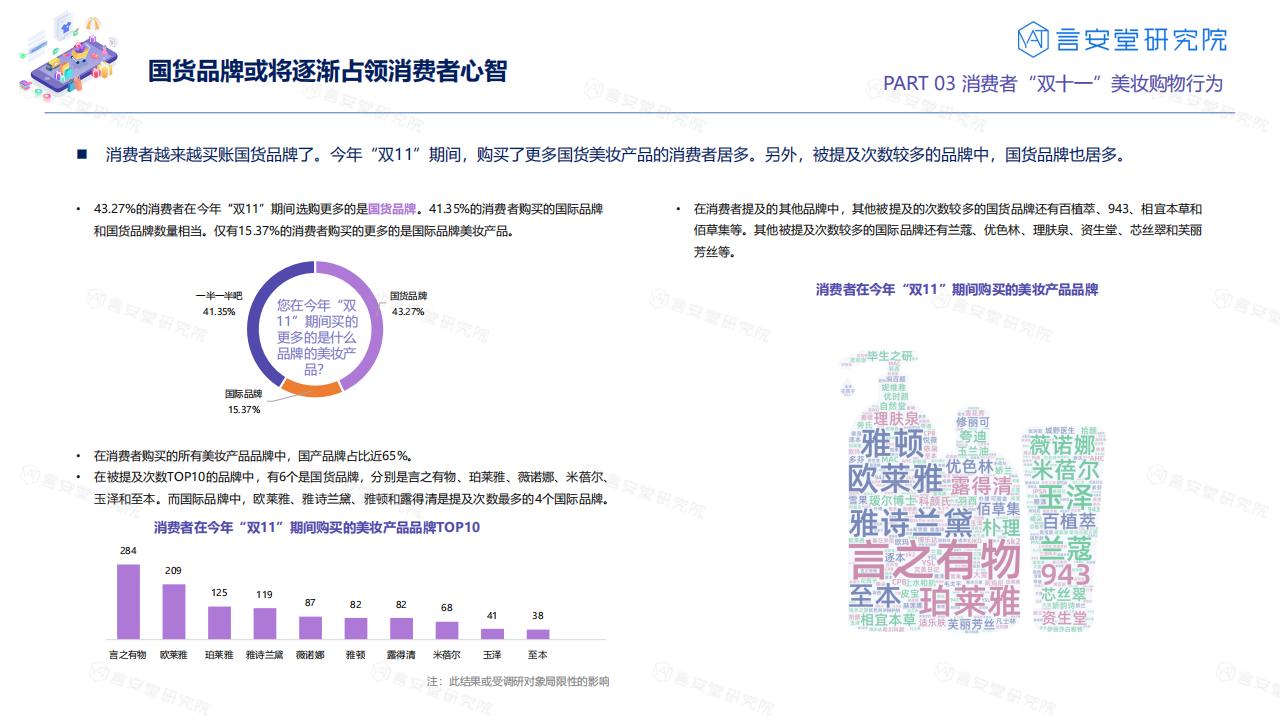The image size is (1280, 720).
Task: Click the axis label 欧莱雅
Action: click(174, 656)
